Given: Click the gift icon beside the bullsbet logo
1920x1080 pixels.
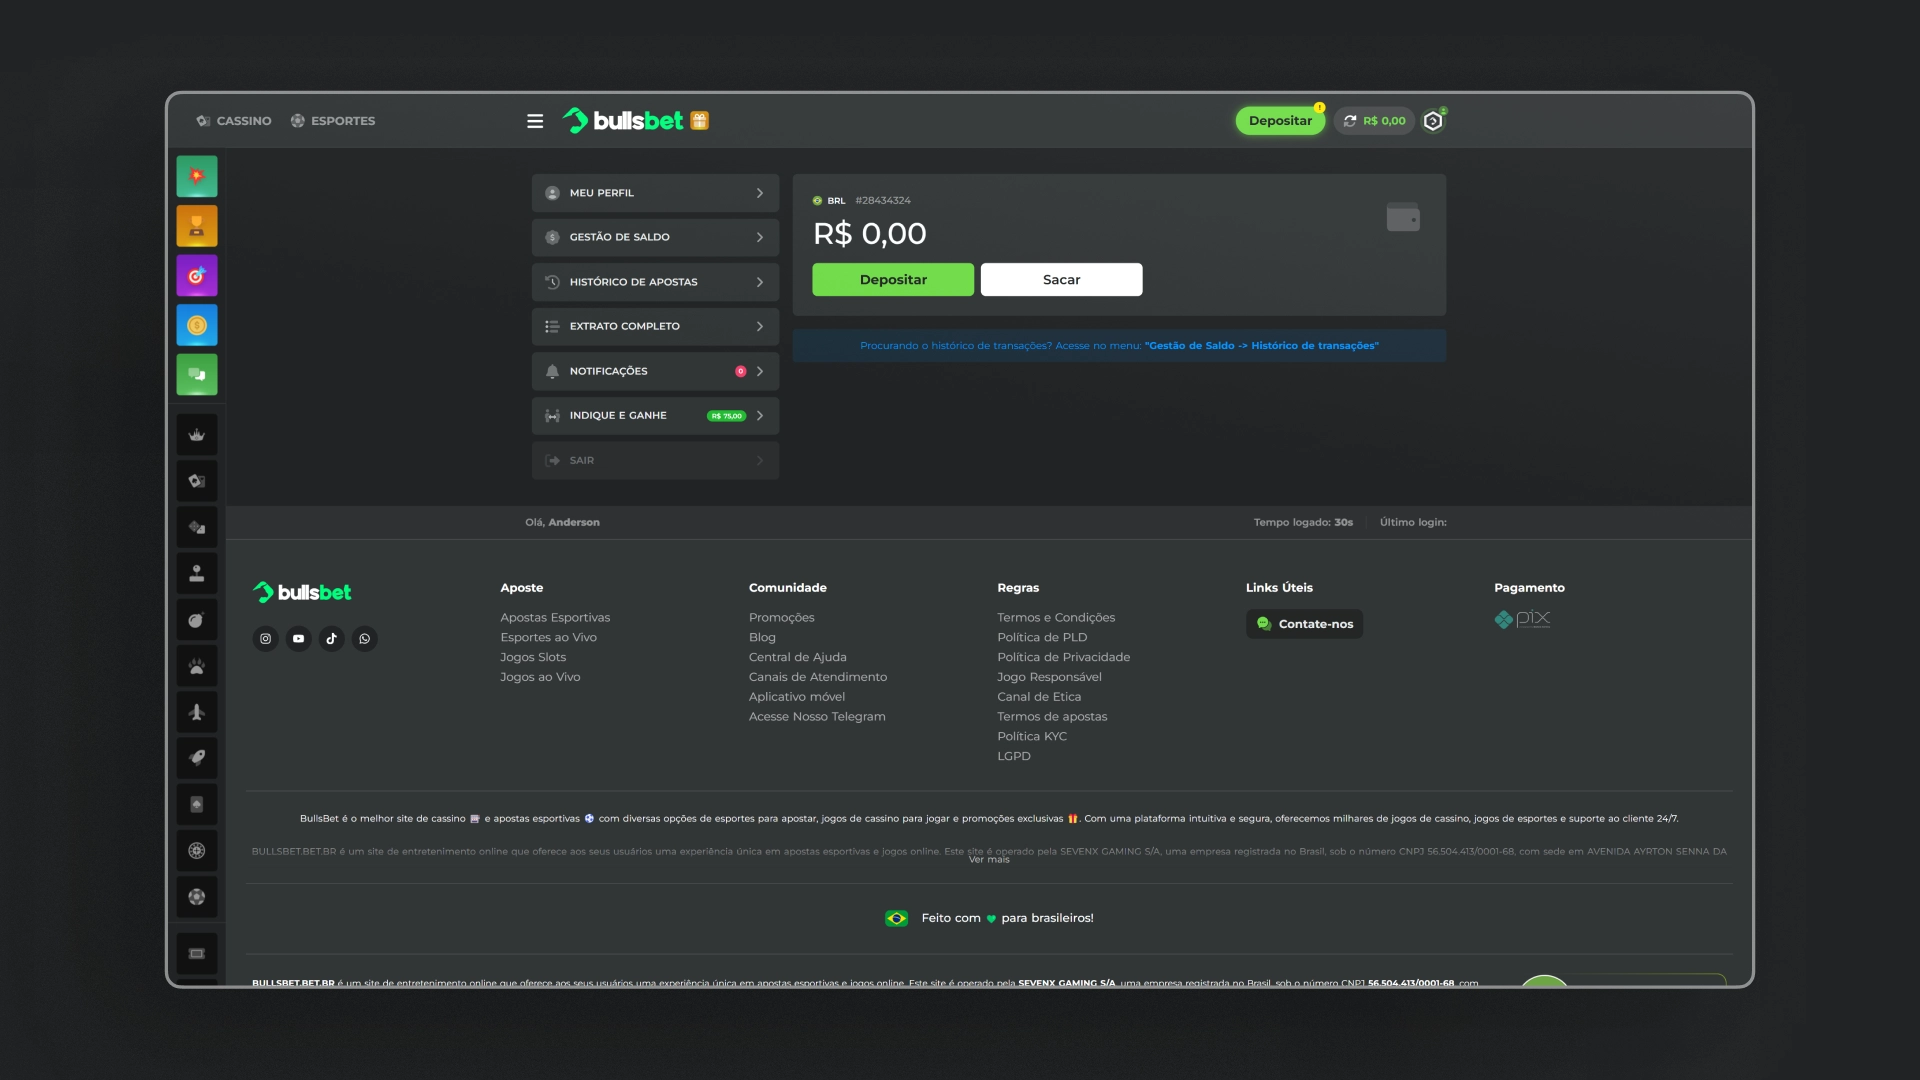Looking at the screenshot, I should [x=700, y=121].
